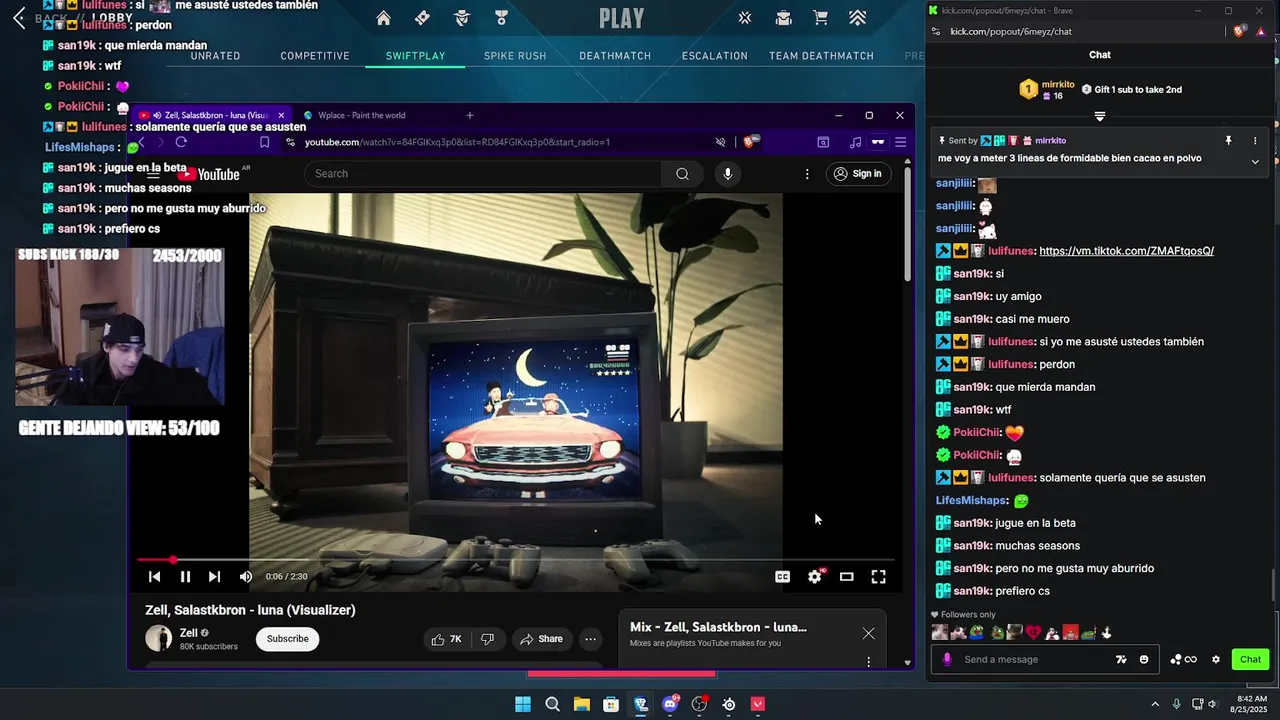Share the luna Visualizer video
1280x720 pixels.
(541, 639)
